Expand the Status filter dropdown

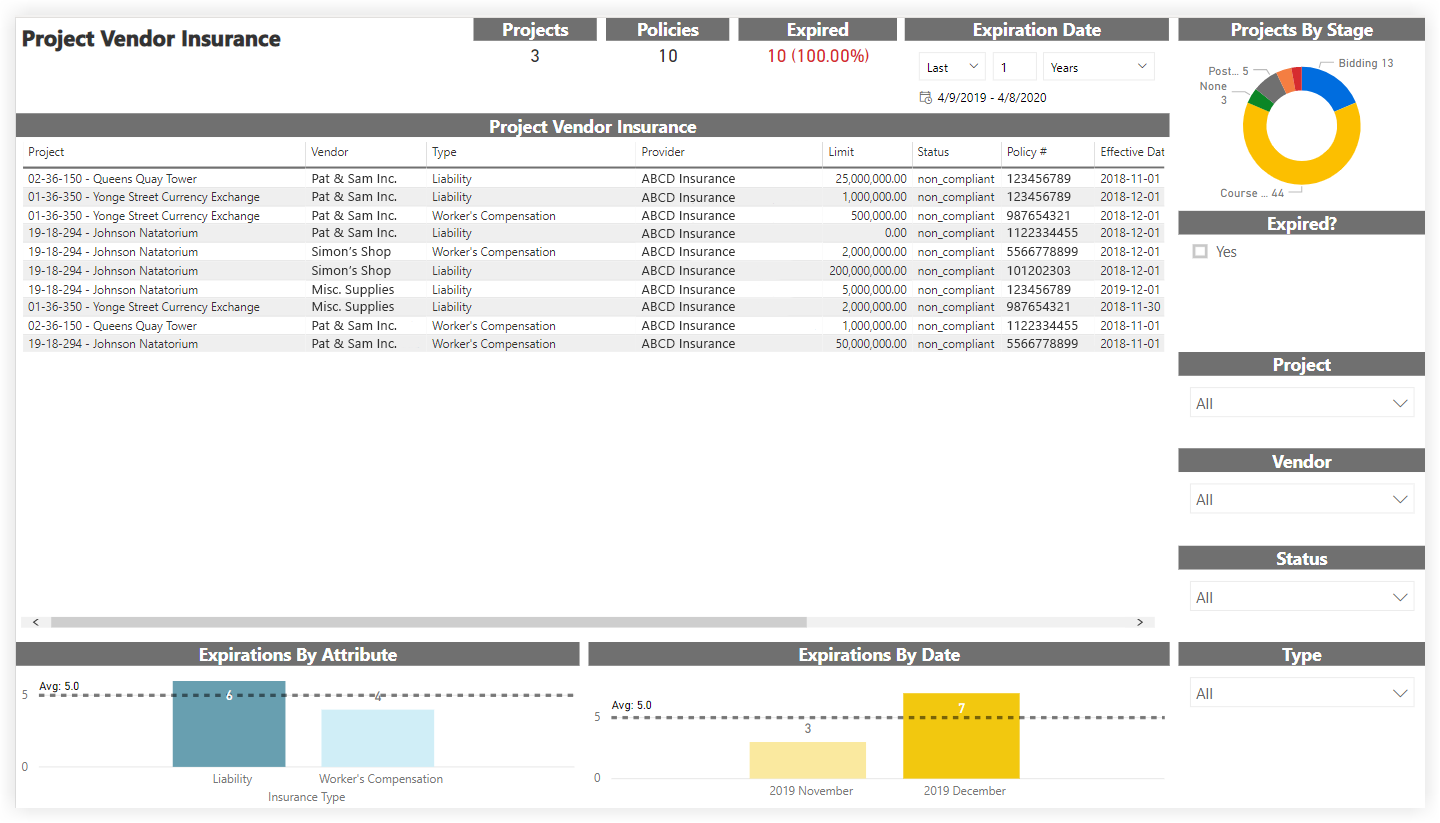click(1302, 597)
